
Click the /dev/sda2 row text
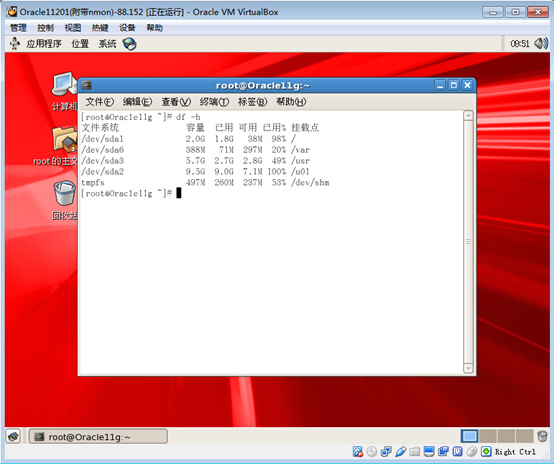195,172
